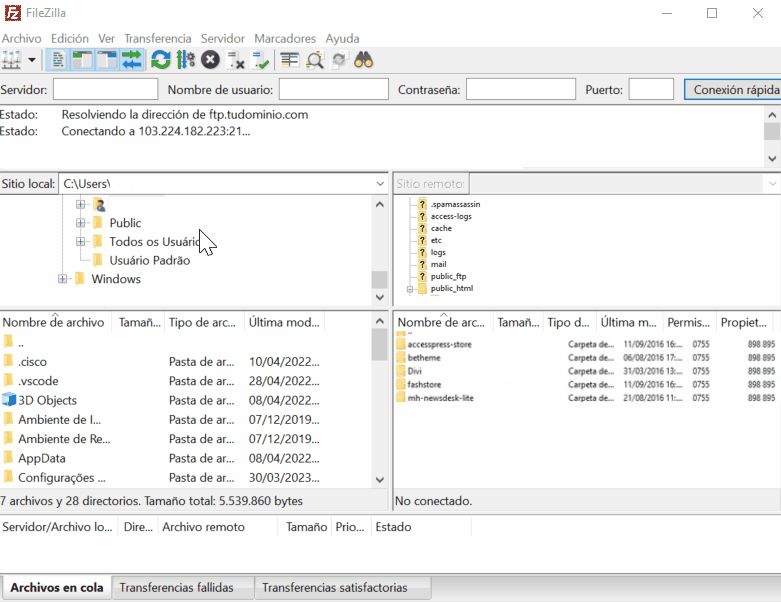Open Ver menu
Viewport: 781px width, 602px height.
click(106, 38)
